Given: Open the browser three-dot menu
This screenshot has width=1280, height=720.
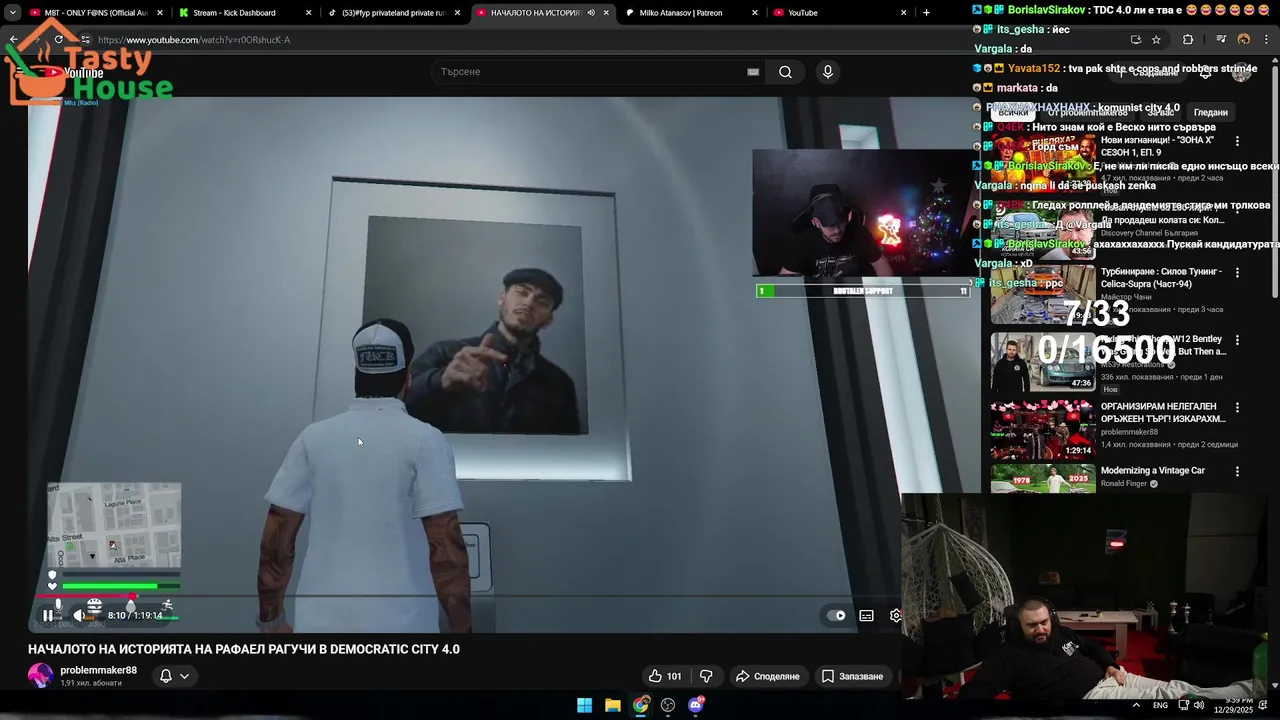Looking at the screenshot, I should 1267,40.
